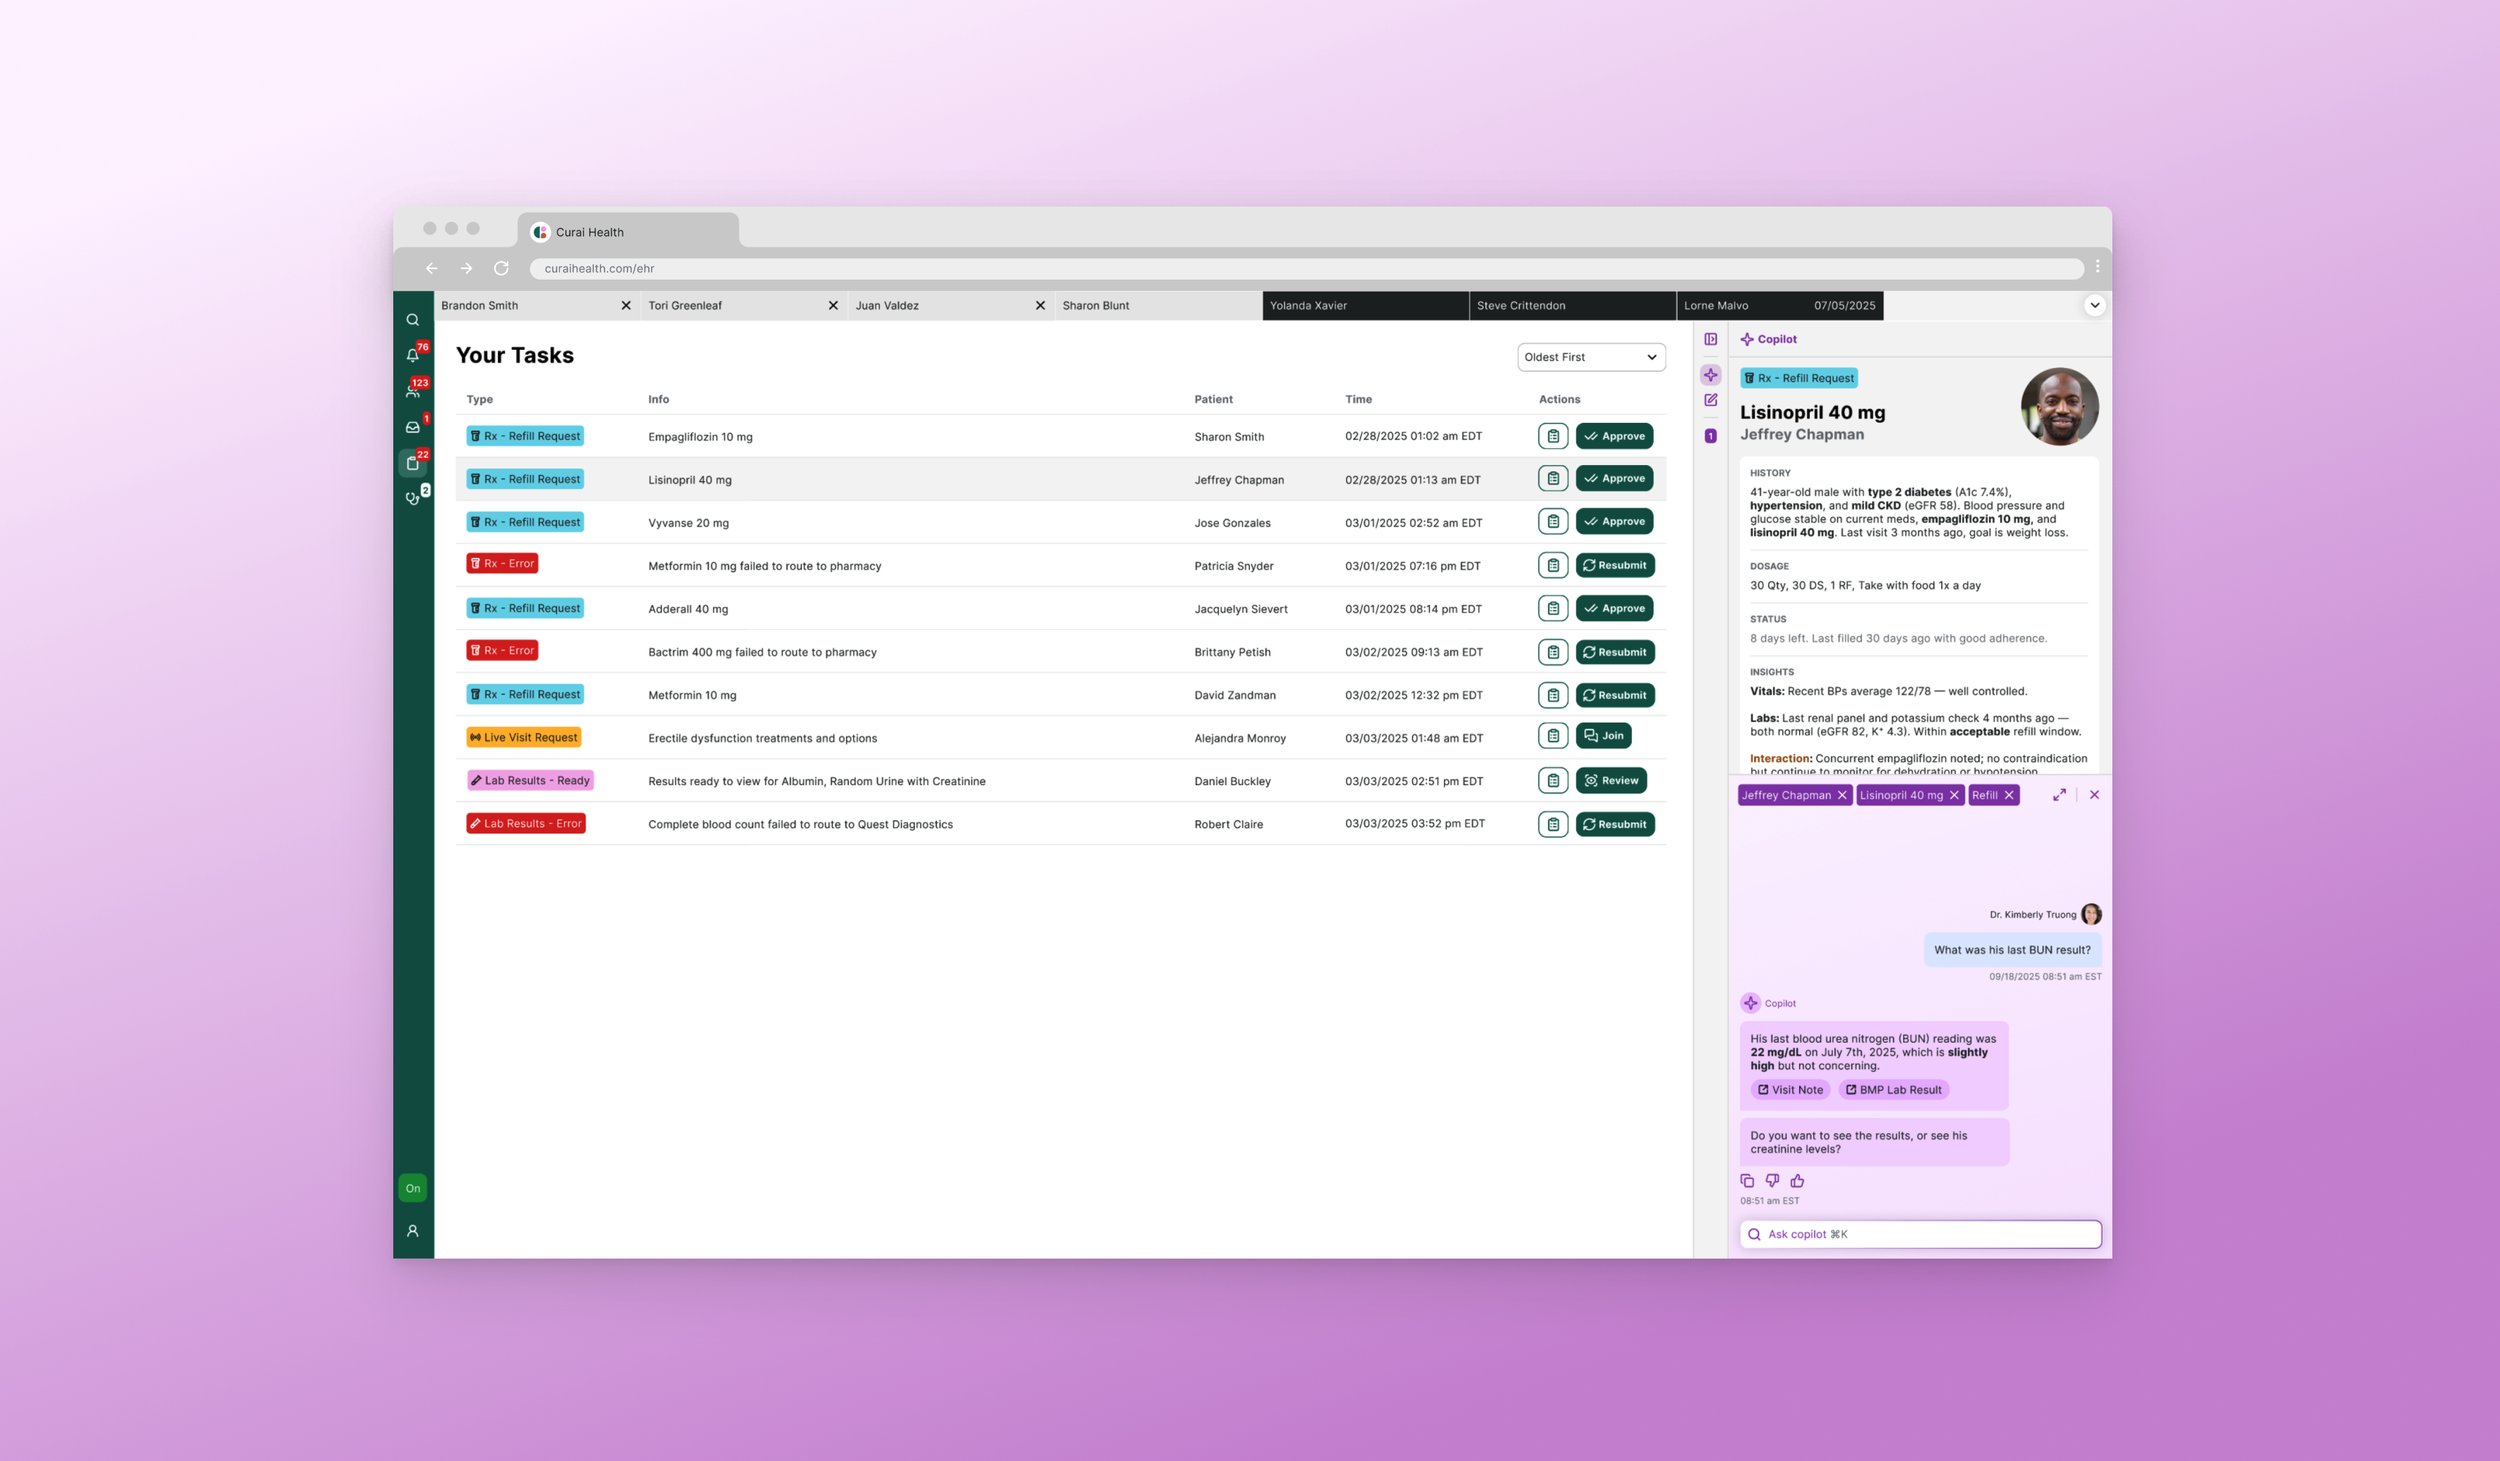Approve the Vyvanse 20 mg refill
This screenshot has height=1461, width=2500.
click(1614, 522)
